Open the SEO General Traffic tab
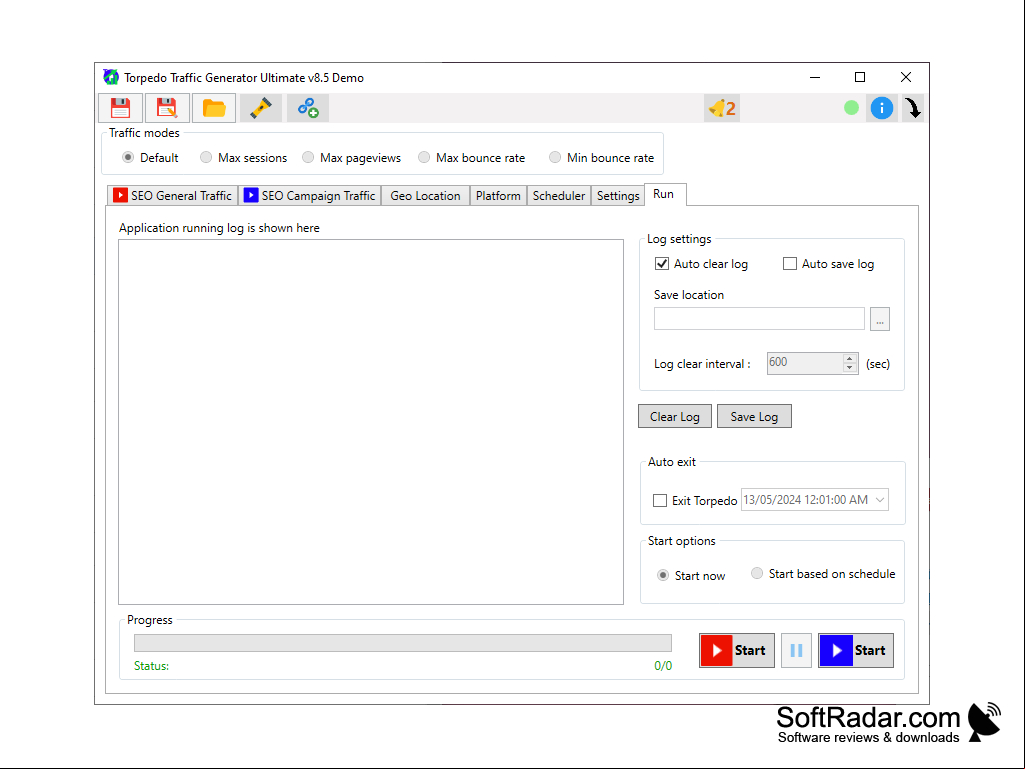Screen dimensions: 1025x769 [x=173, y=196]
